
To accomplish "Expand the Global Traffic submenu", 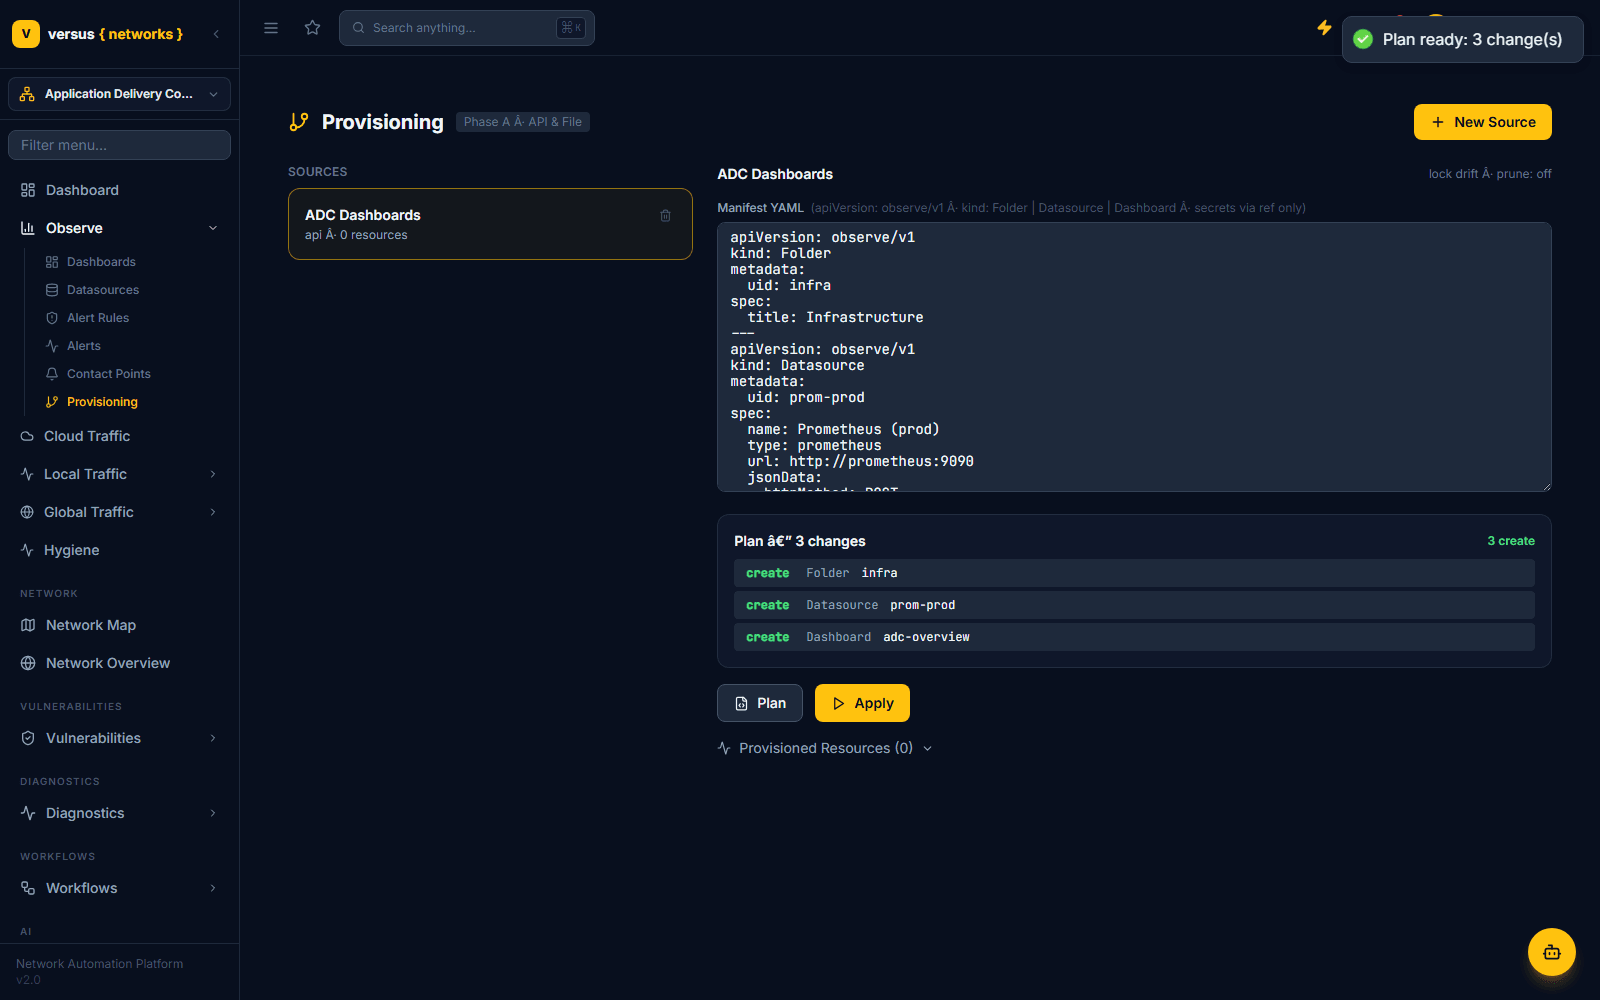I will pos(213,512).
